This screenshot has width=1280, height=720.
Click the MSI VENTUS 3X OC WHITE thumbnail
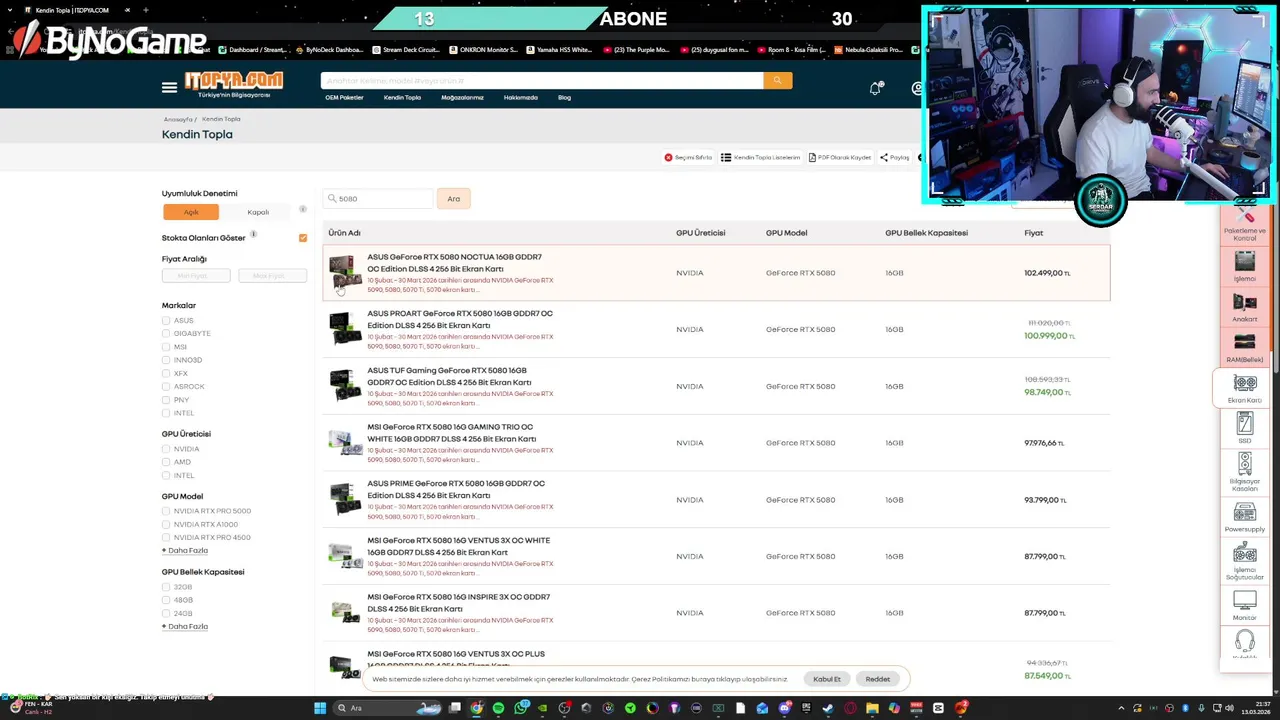coord(345,555)
